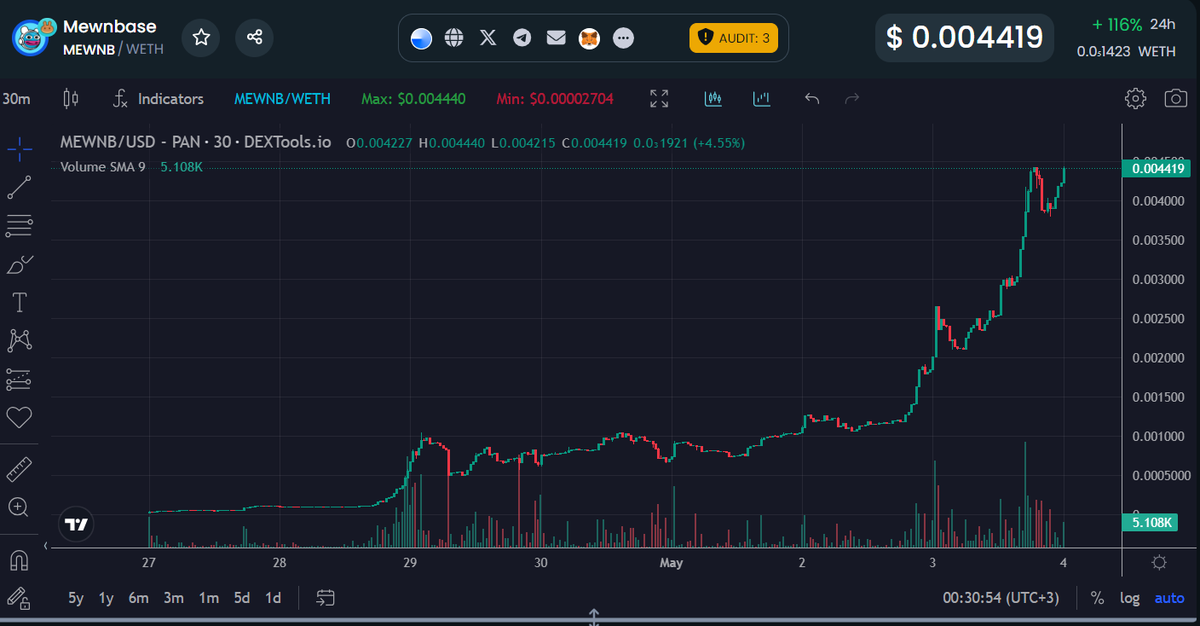Select the text annotation tool

[19, 302]
